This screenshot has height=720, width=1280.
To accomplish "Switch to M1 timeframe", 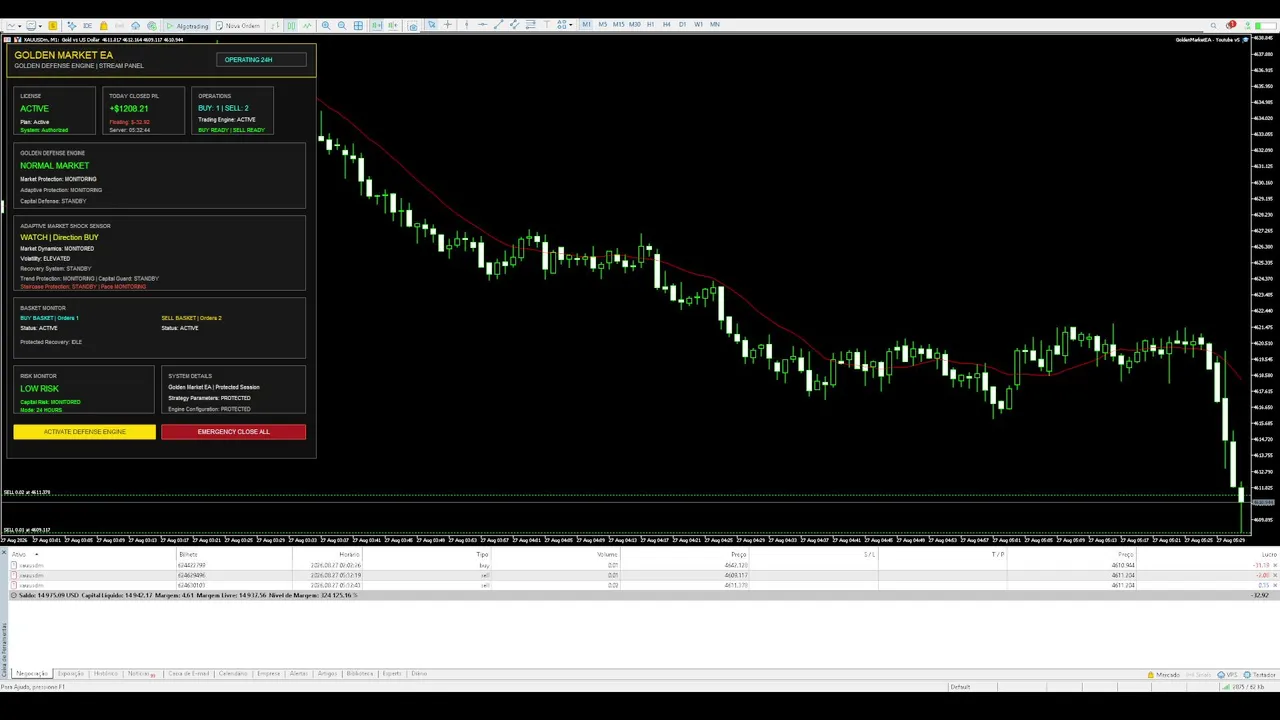I will point(586,25).
